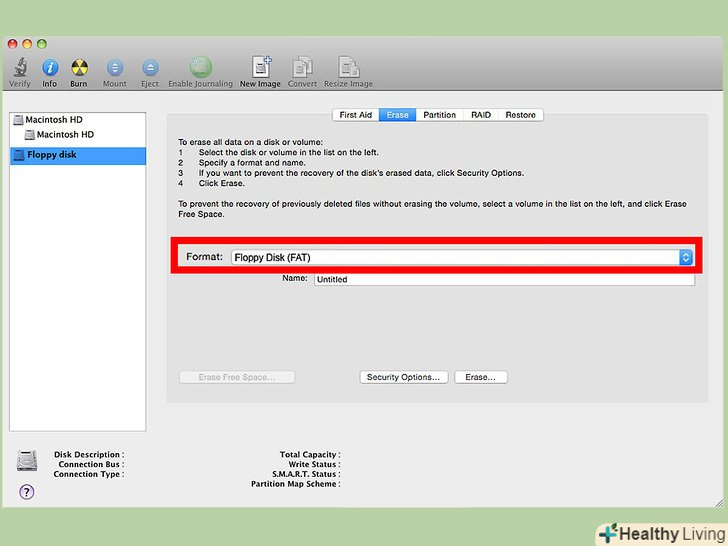Open the Info toolbar icon
This screenshot has height=546, width=728.
coord(50,68)
